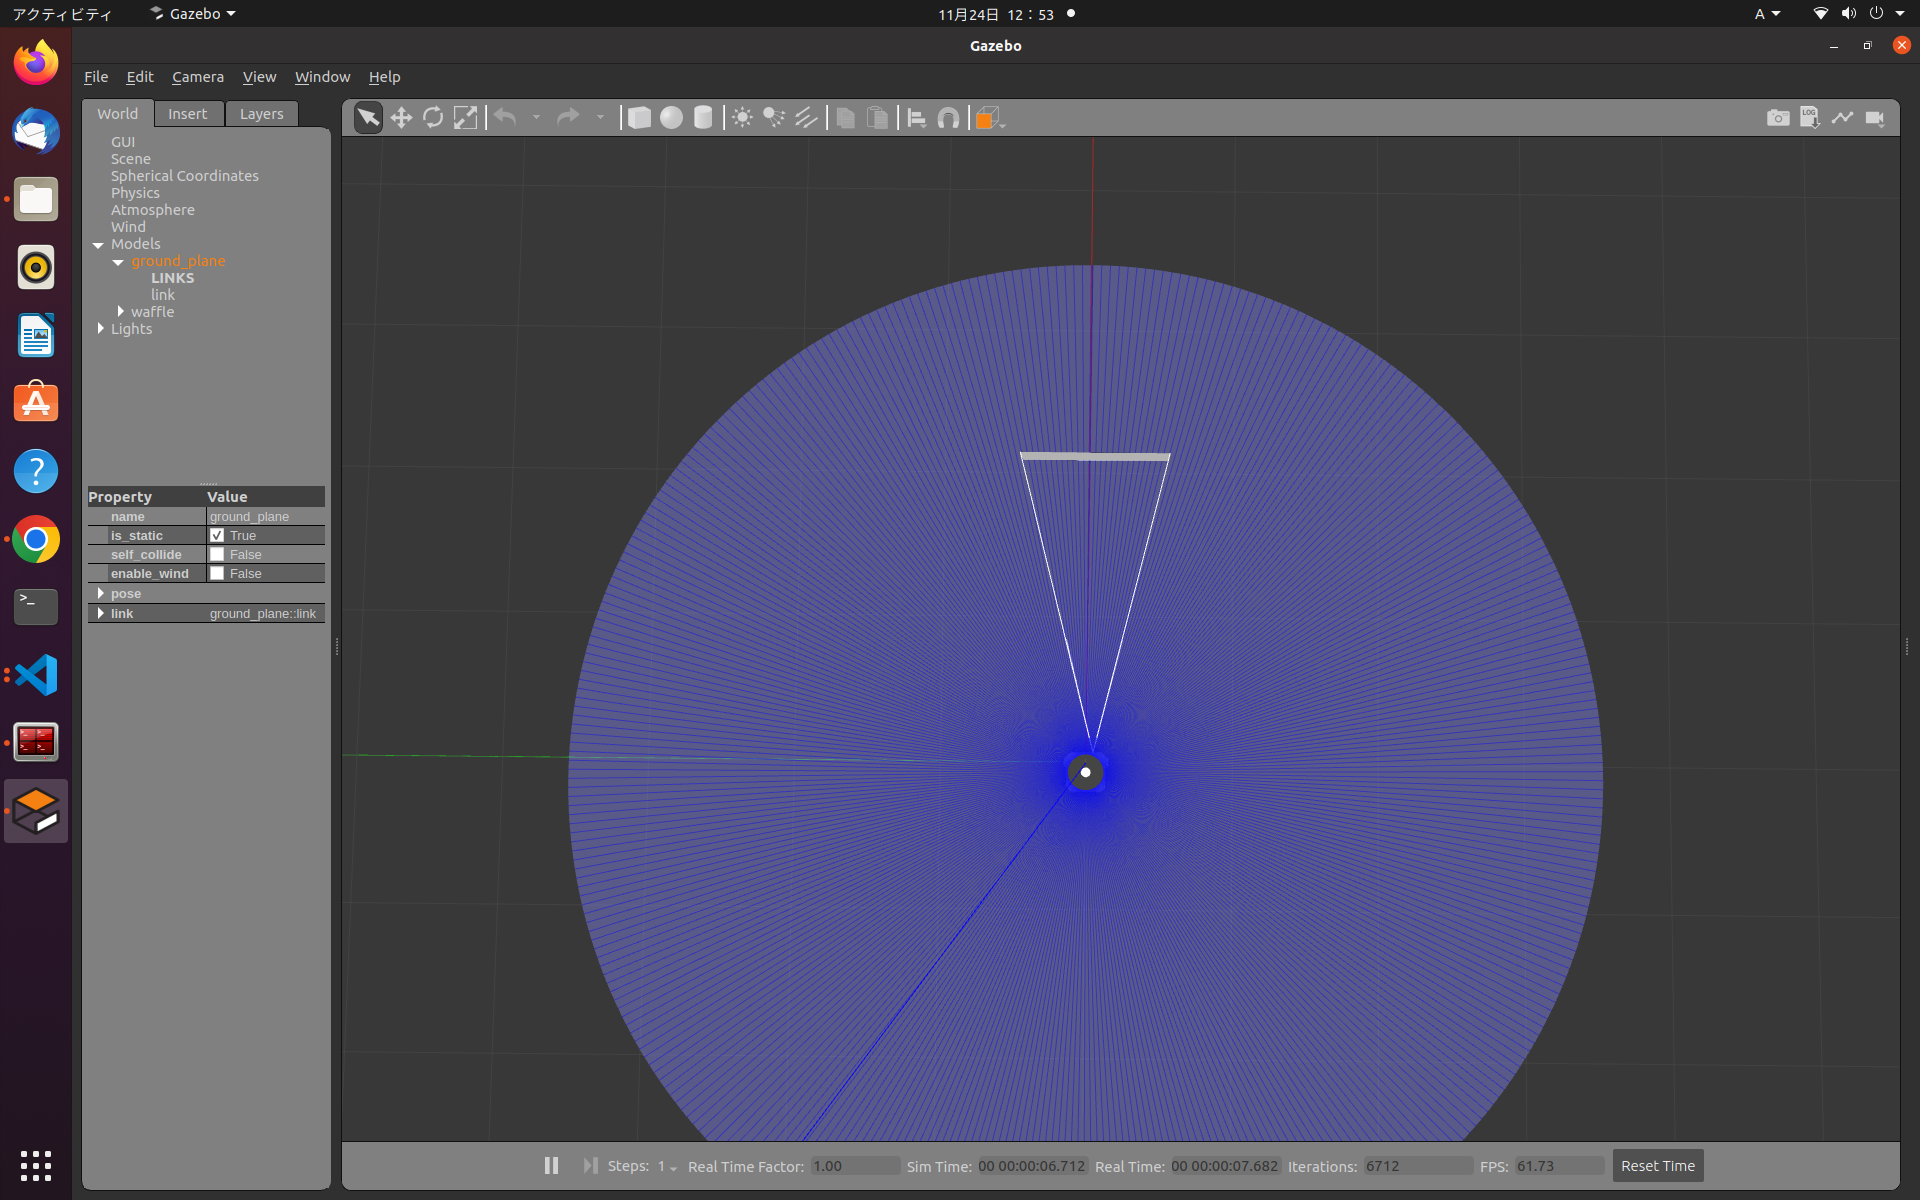Screen dimensions: 1920x1200
Task: Select the Wind tree item
Action: 128,227
